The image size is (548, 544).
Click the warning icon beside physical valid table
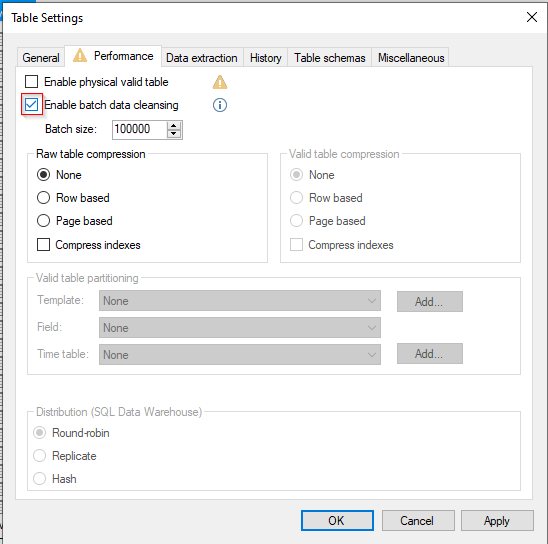[220, 82]
